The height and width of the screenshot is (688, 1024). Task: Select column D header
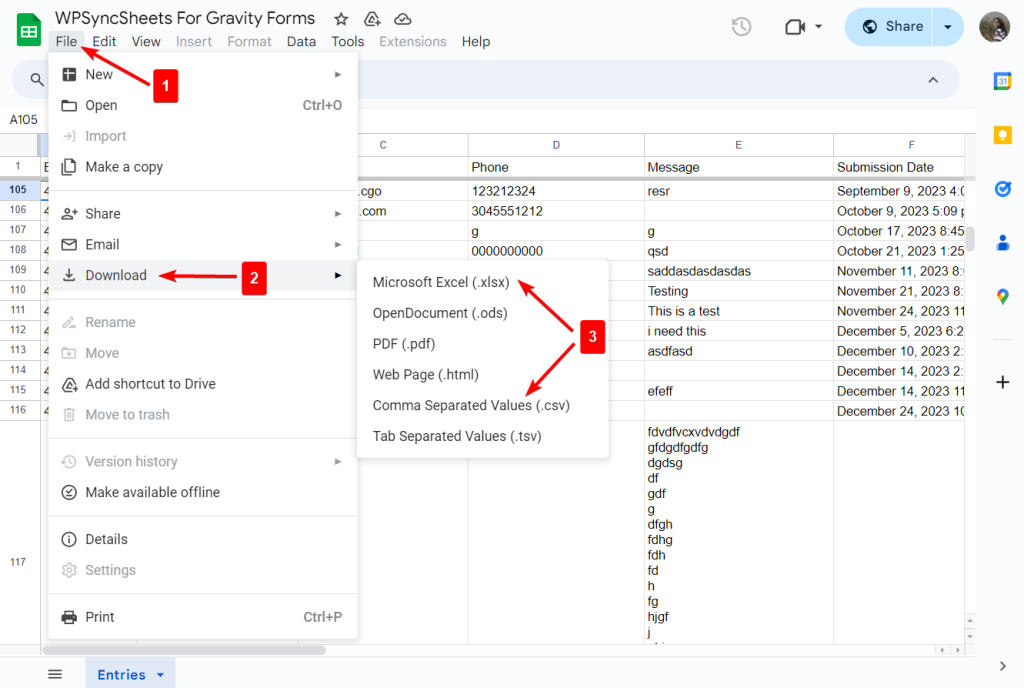[x=556, y=145]
